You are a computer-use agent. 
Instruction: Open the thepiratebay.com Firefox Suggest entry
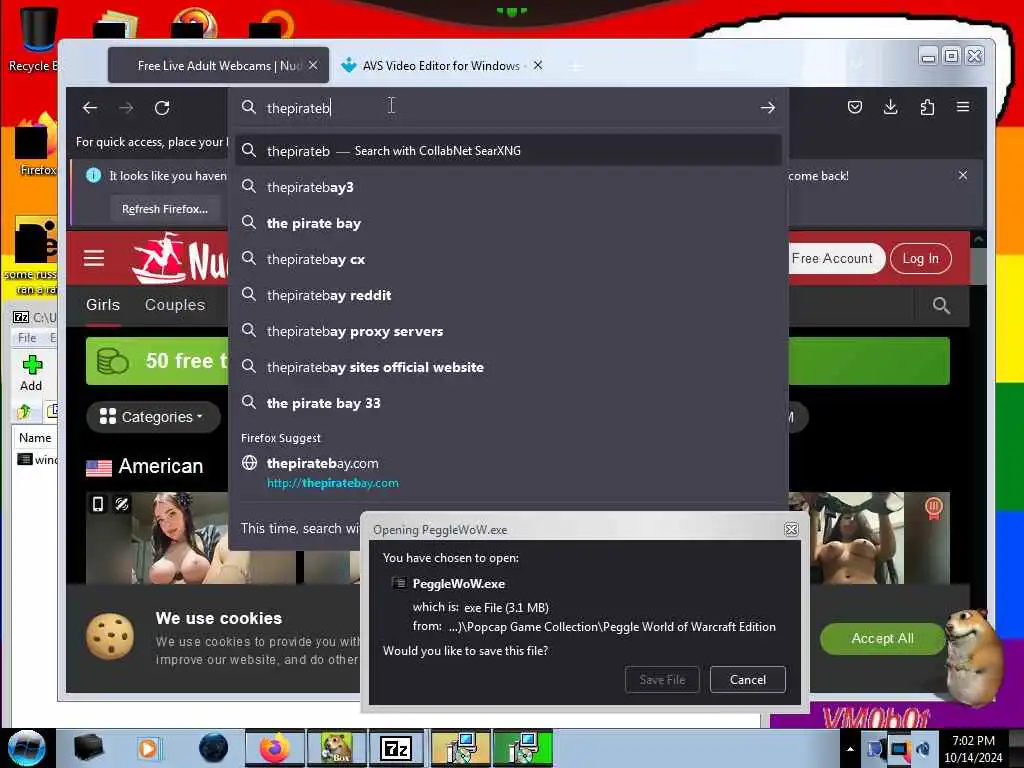click(508, 473)
